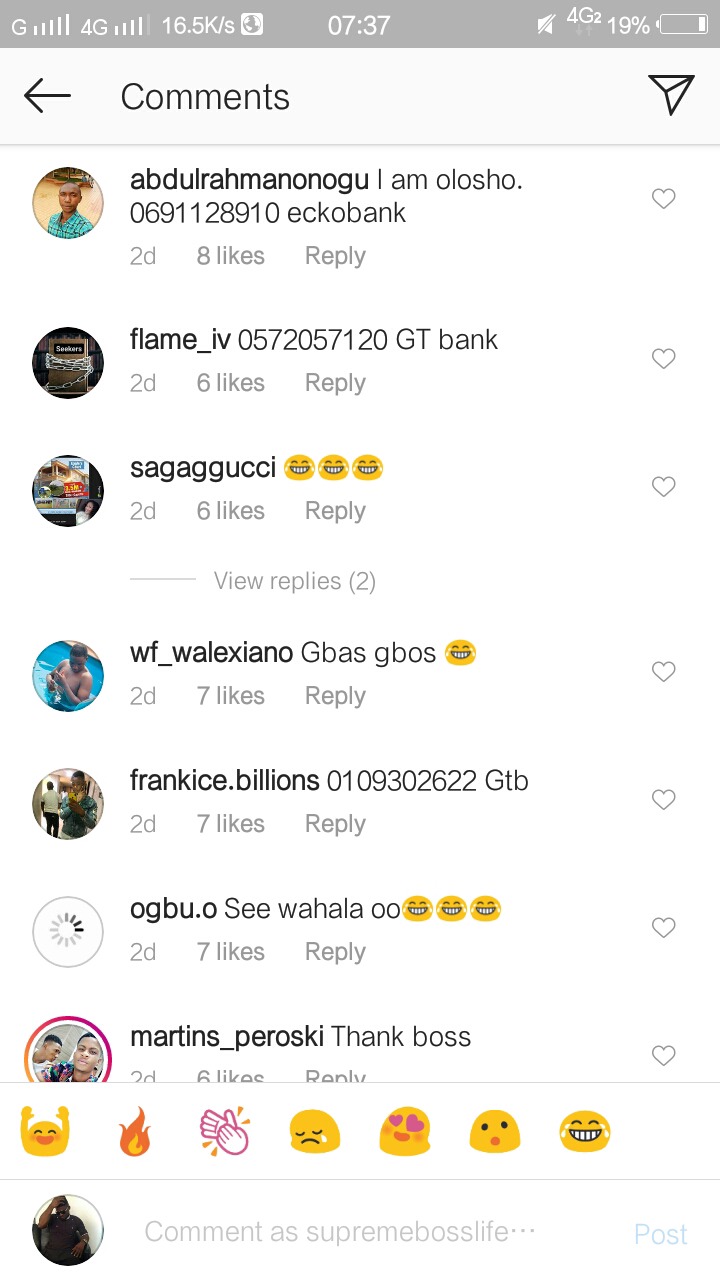Open the direct message paper plane icon
This screenshot has width=720, height=1280.
[671, 95]
